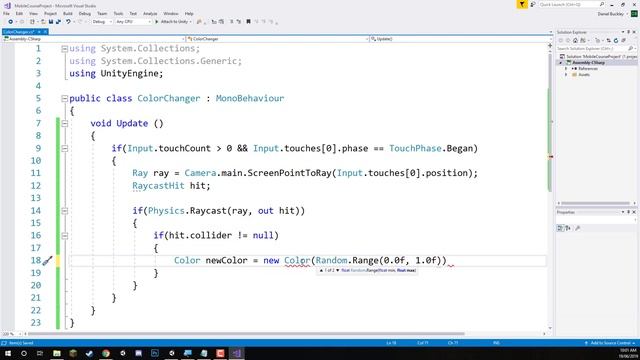Open the ColorChanger class navigation dropdown
This screenshot has height=360, width=640.
(x=278, y=39)
